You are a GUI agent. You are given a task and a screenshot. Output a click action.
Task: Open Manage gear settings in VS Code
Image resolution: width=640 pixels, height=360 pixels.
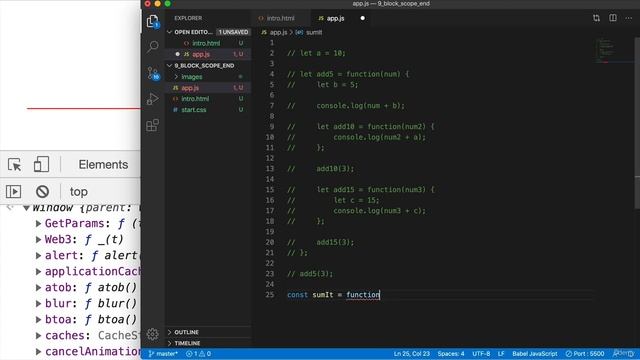(x=153, y=334)
